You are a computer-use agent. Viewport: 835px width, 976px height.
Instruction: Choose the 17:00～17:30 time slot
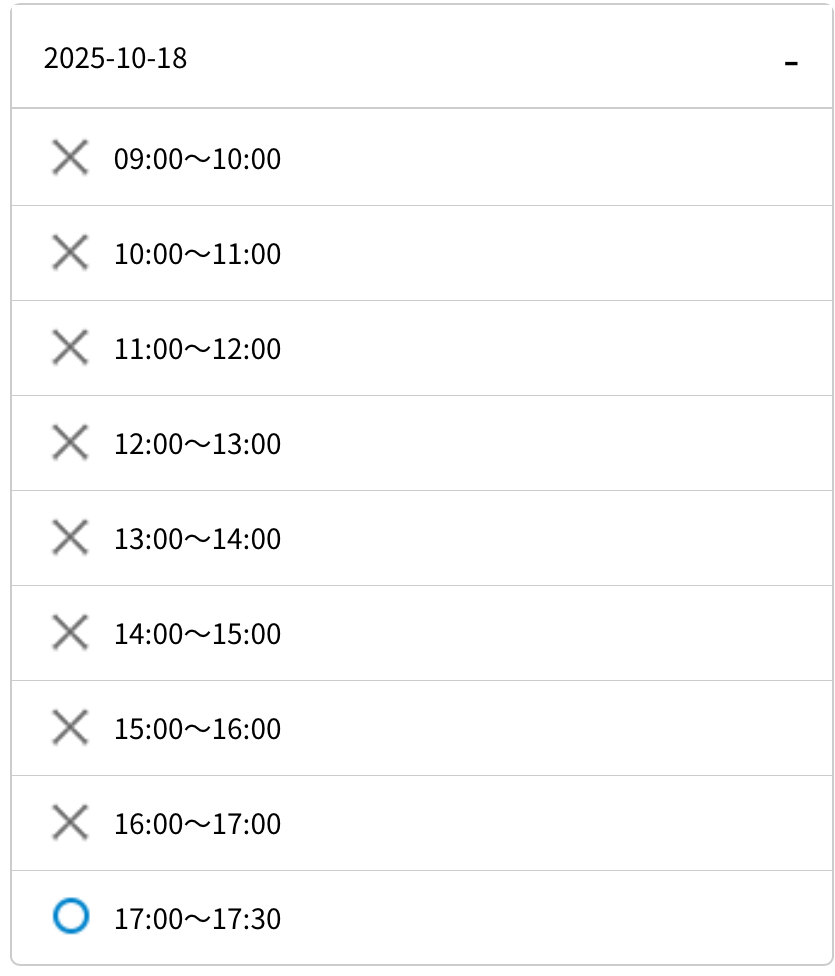click(197, 919)
